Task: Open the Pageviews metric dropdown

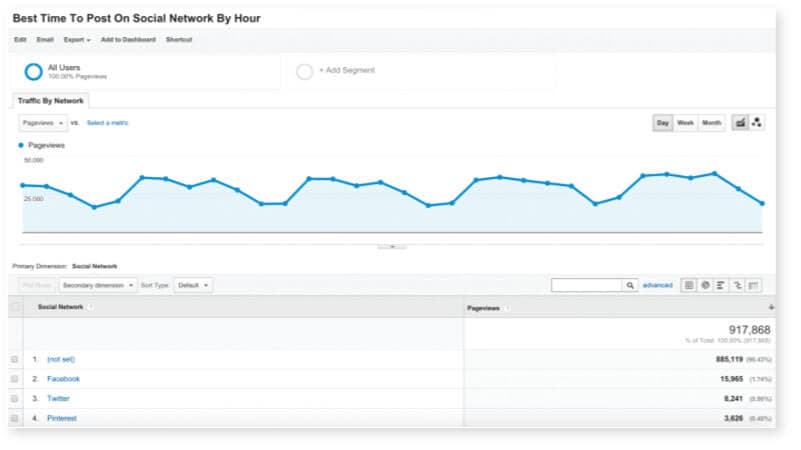Action: click(43, 123)
